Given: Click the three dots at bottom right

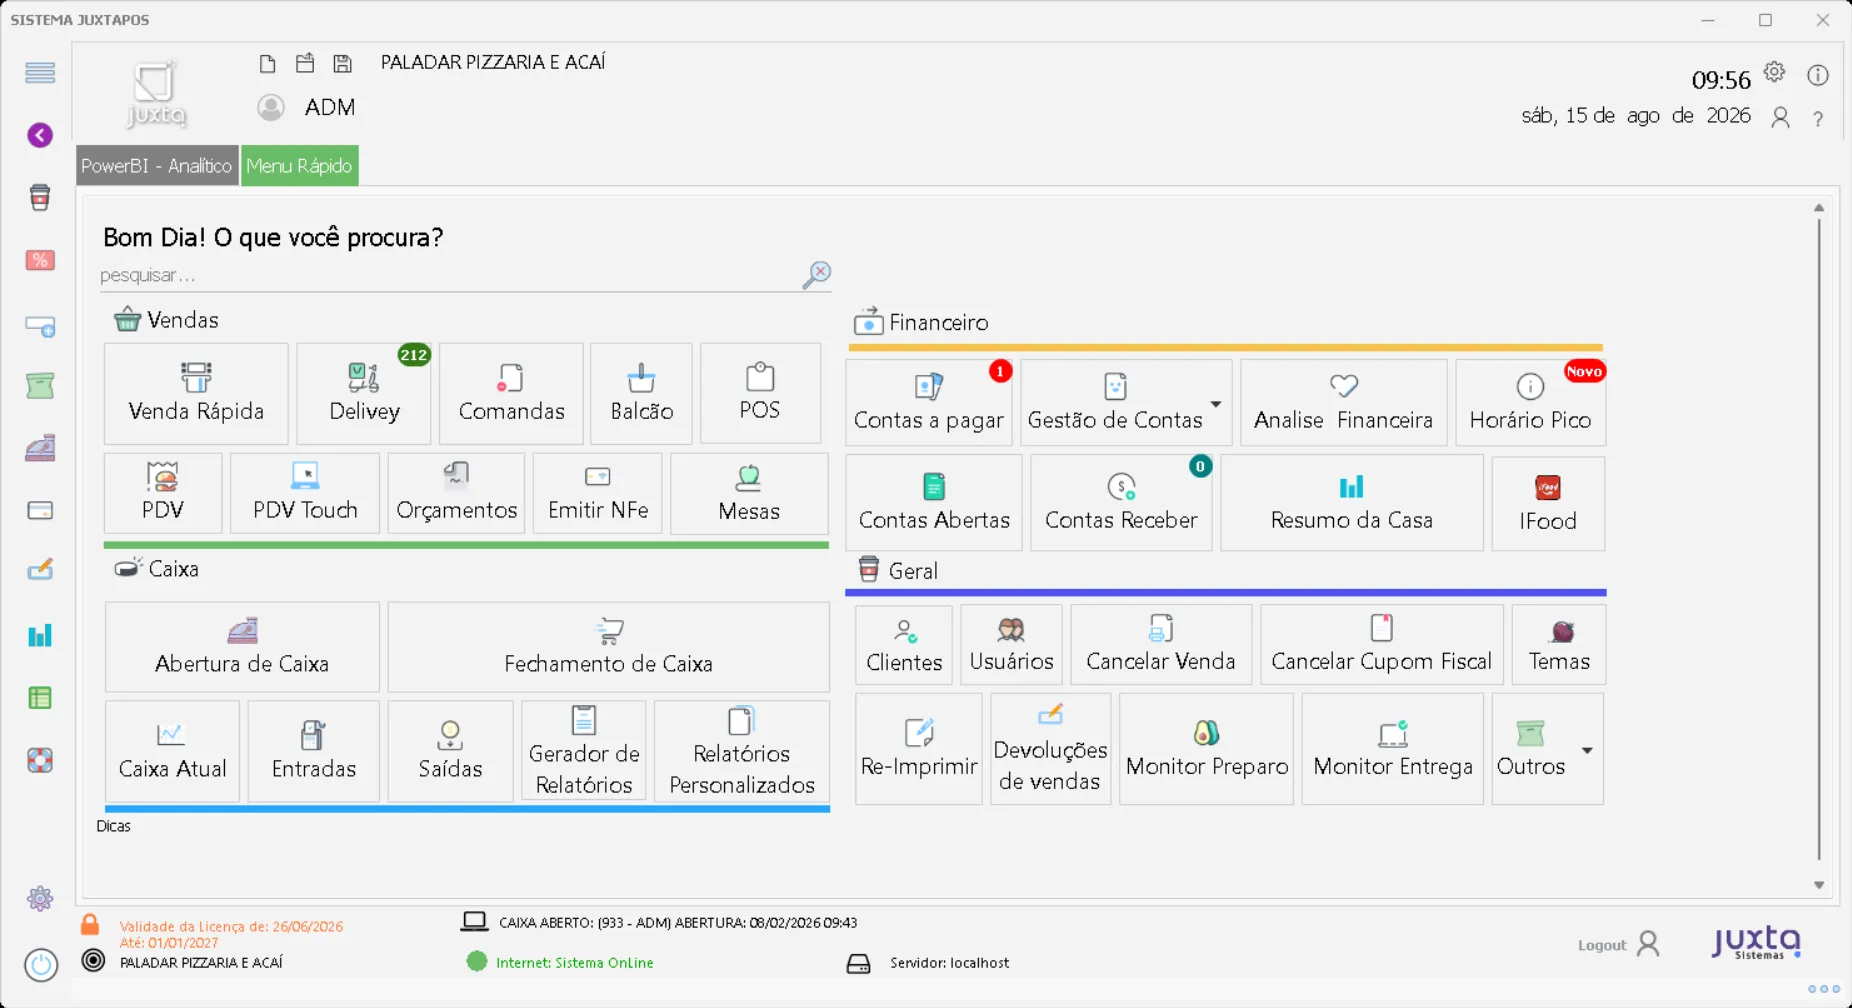Looking at the screenshot, I should [1824, 989].
